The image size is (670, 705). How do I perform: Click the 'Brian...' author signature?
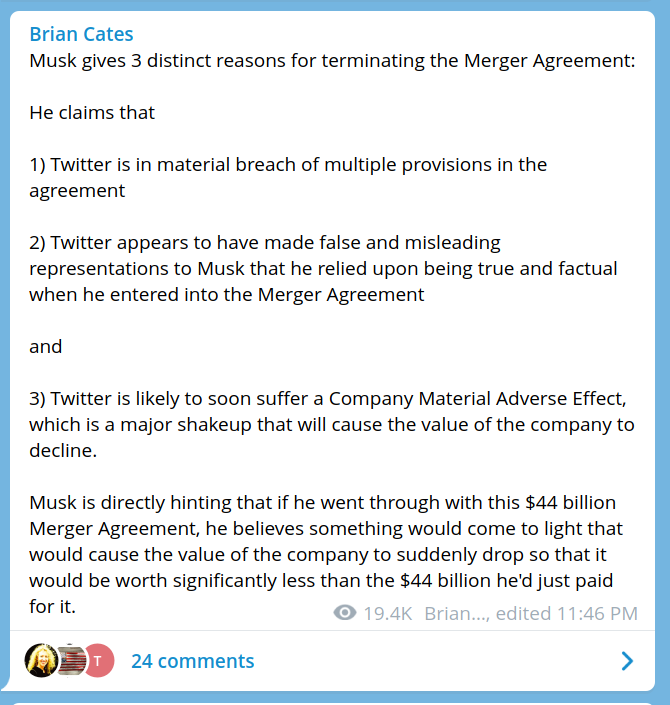[x=455, y=613]
